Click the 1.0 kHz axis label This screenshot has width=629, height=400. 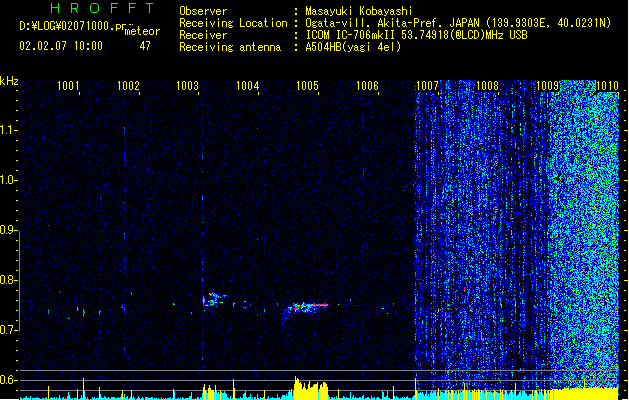[x=8, y=180]
